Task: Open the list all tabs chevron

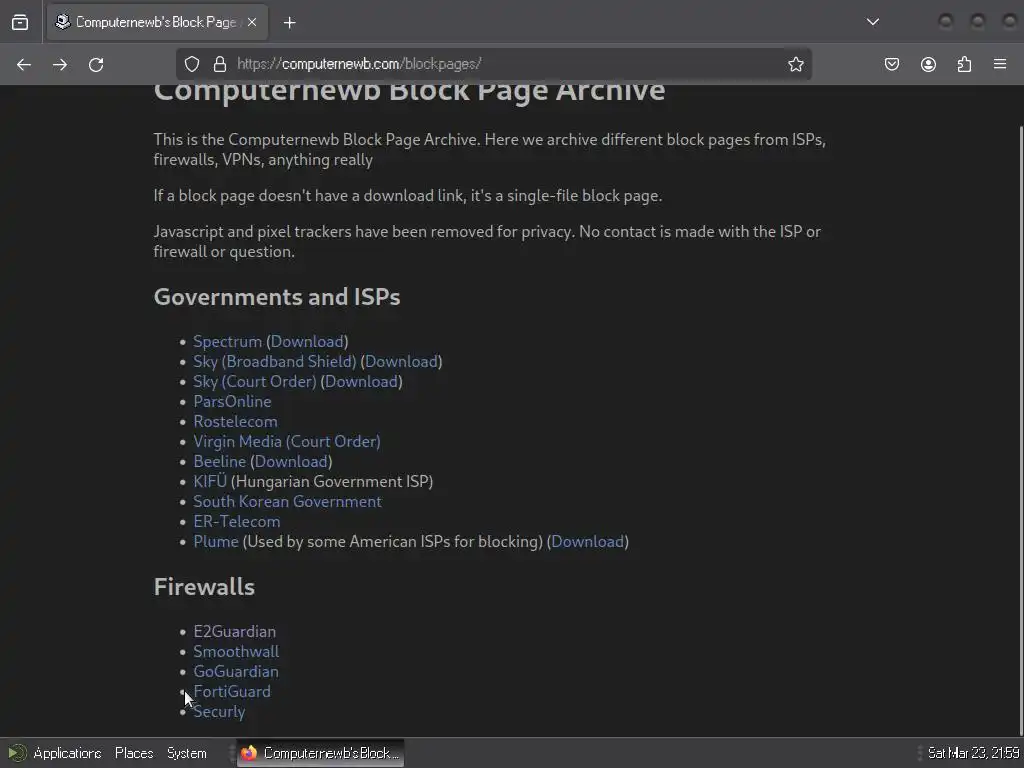Action: coord(872,22)
